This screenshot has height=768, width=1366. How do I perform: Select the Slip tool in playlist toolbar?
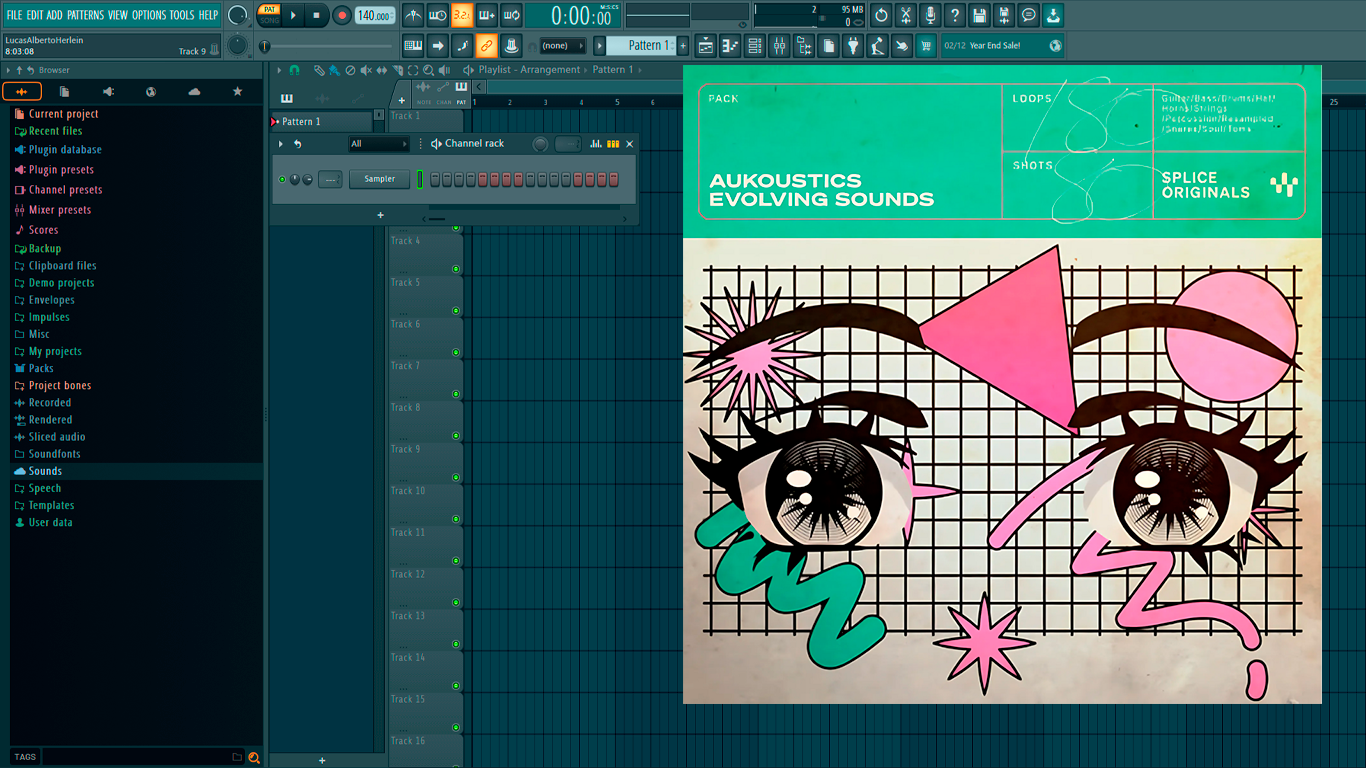pyautogui.click(x=382, y=70)
